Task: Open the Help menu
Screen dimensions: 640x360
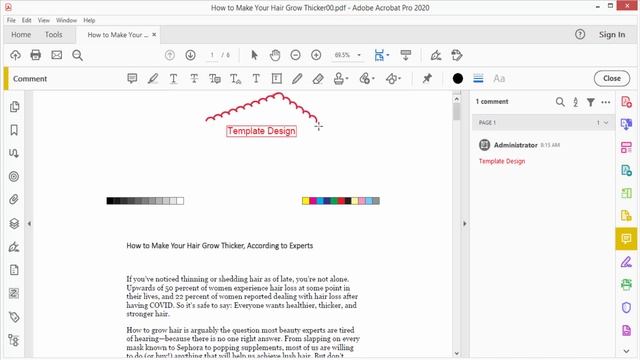Action: (x=89, y=20)
